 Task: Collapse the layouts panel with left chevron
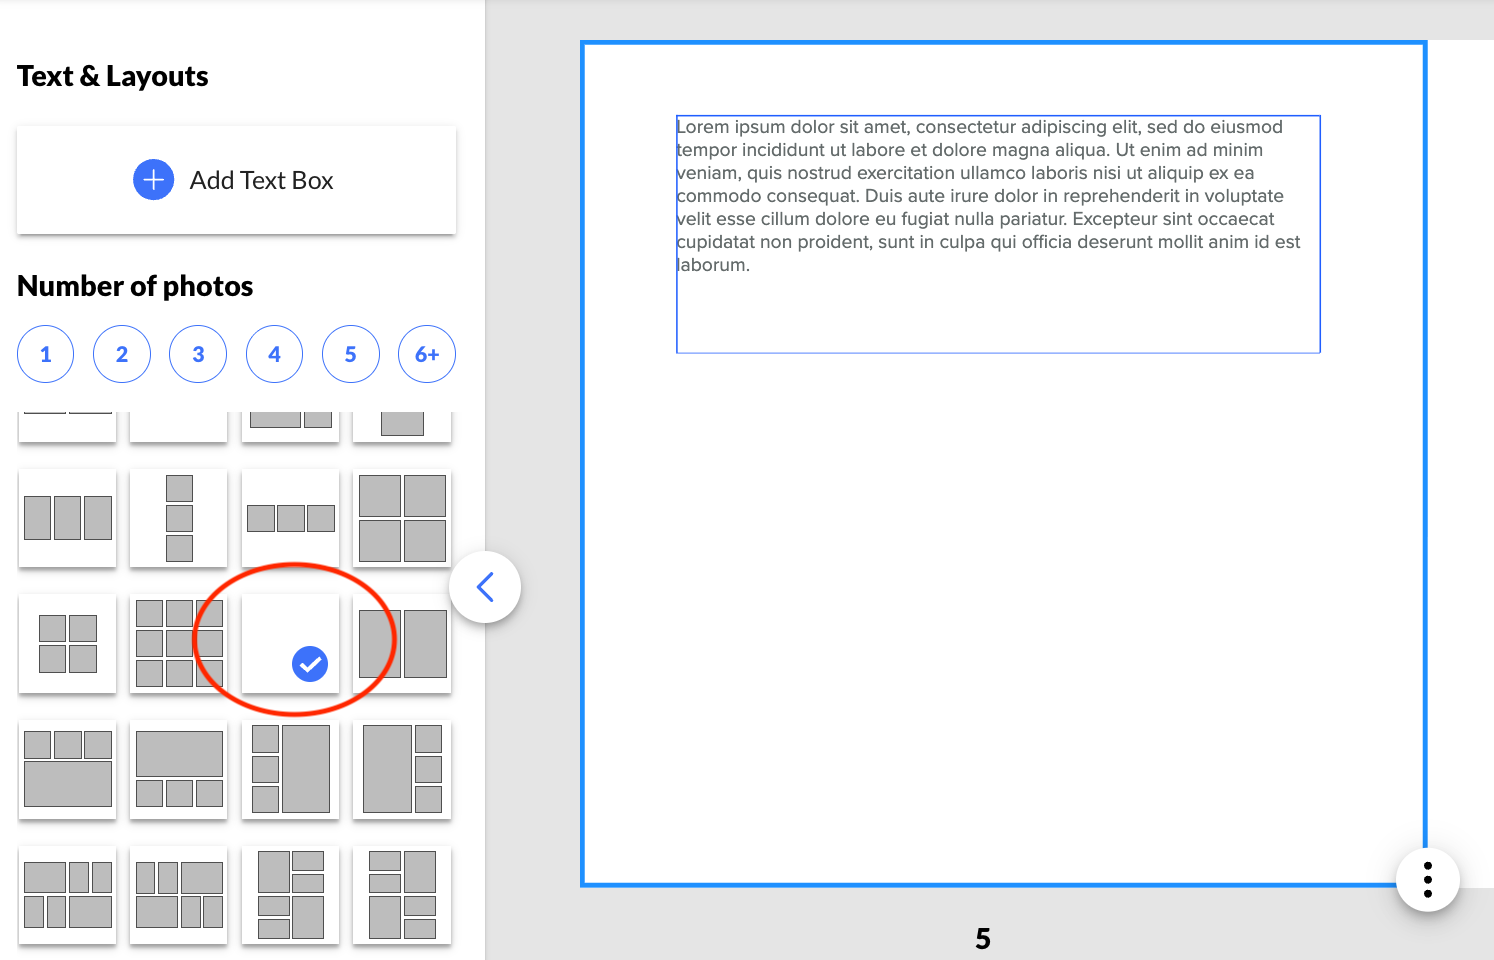point(485,587)
